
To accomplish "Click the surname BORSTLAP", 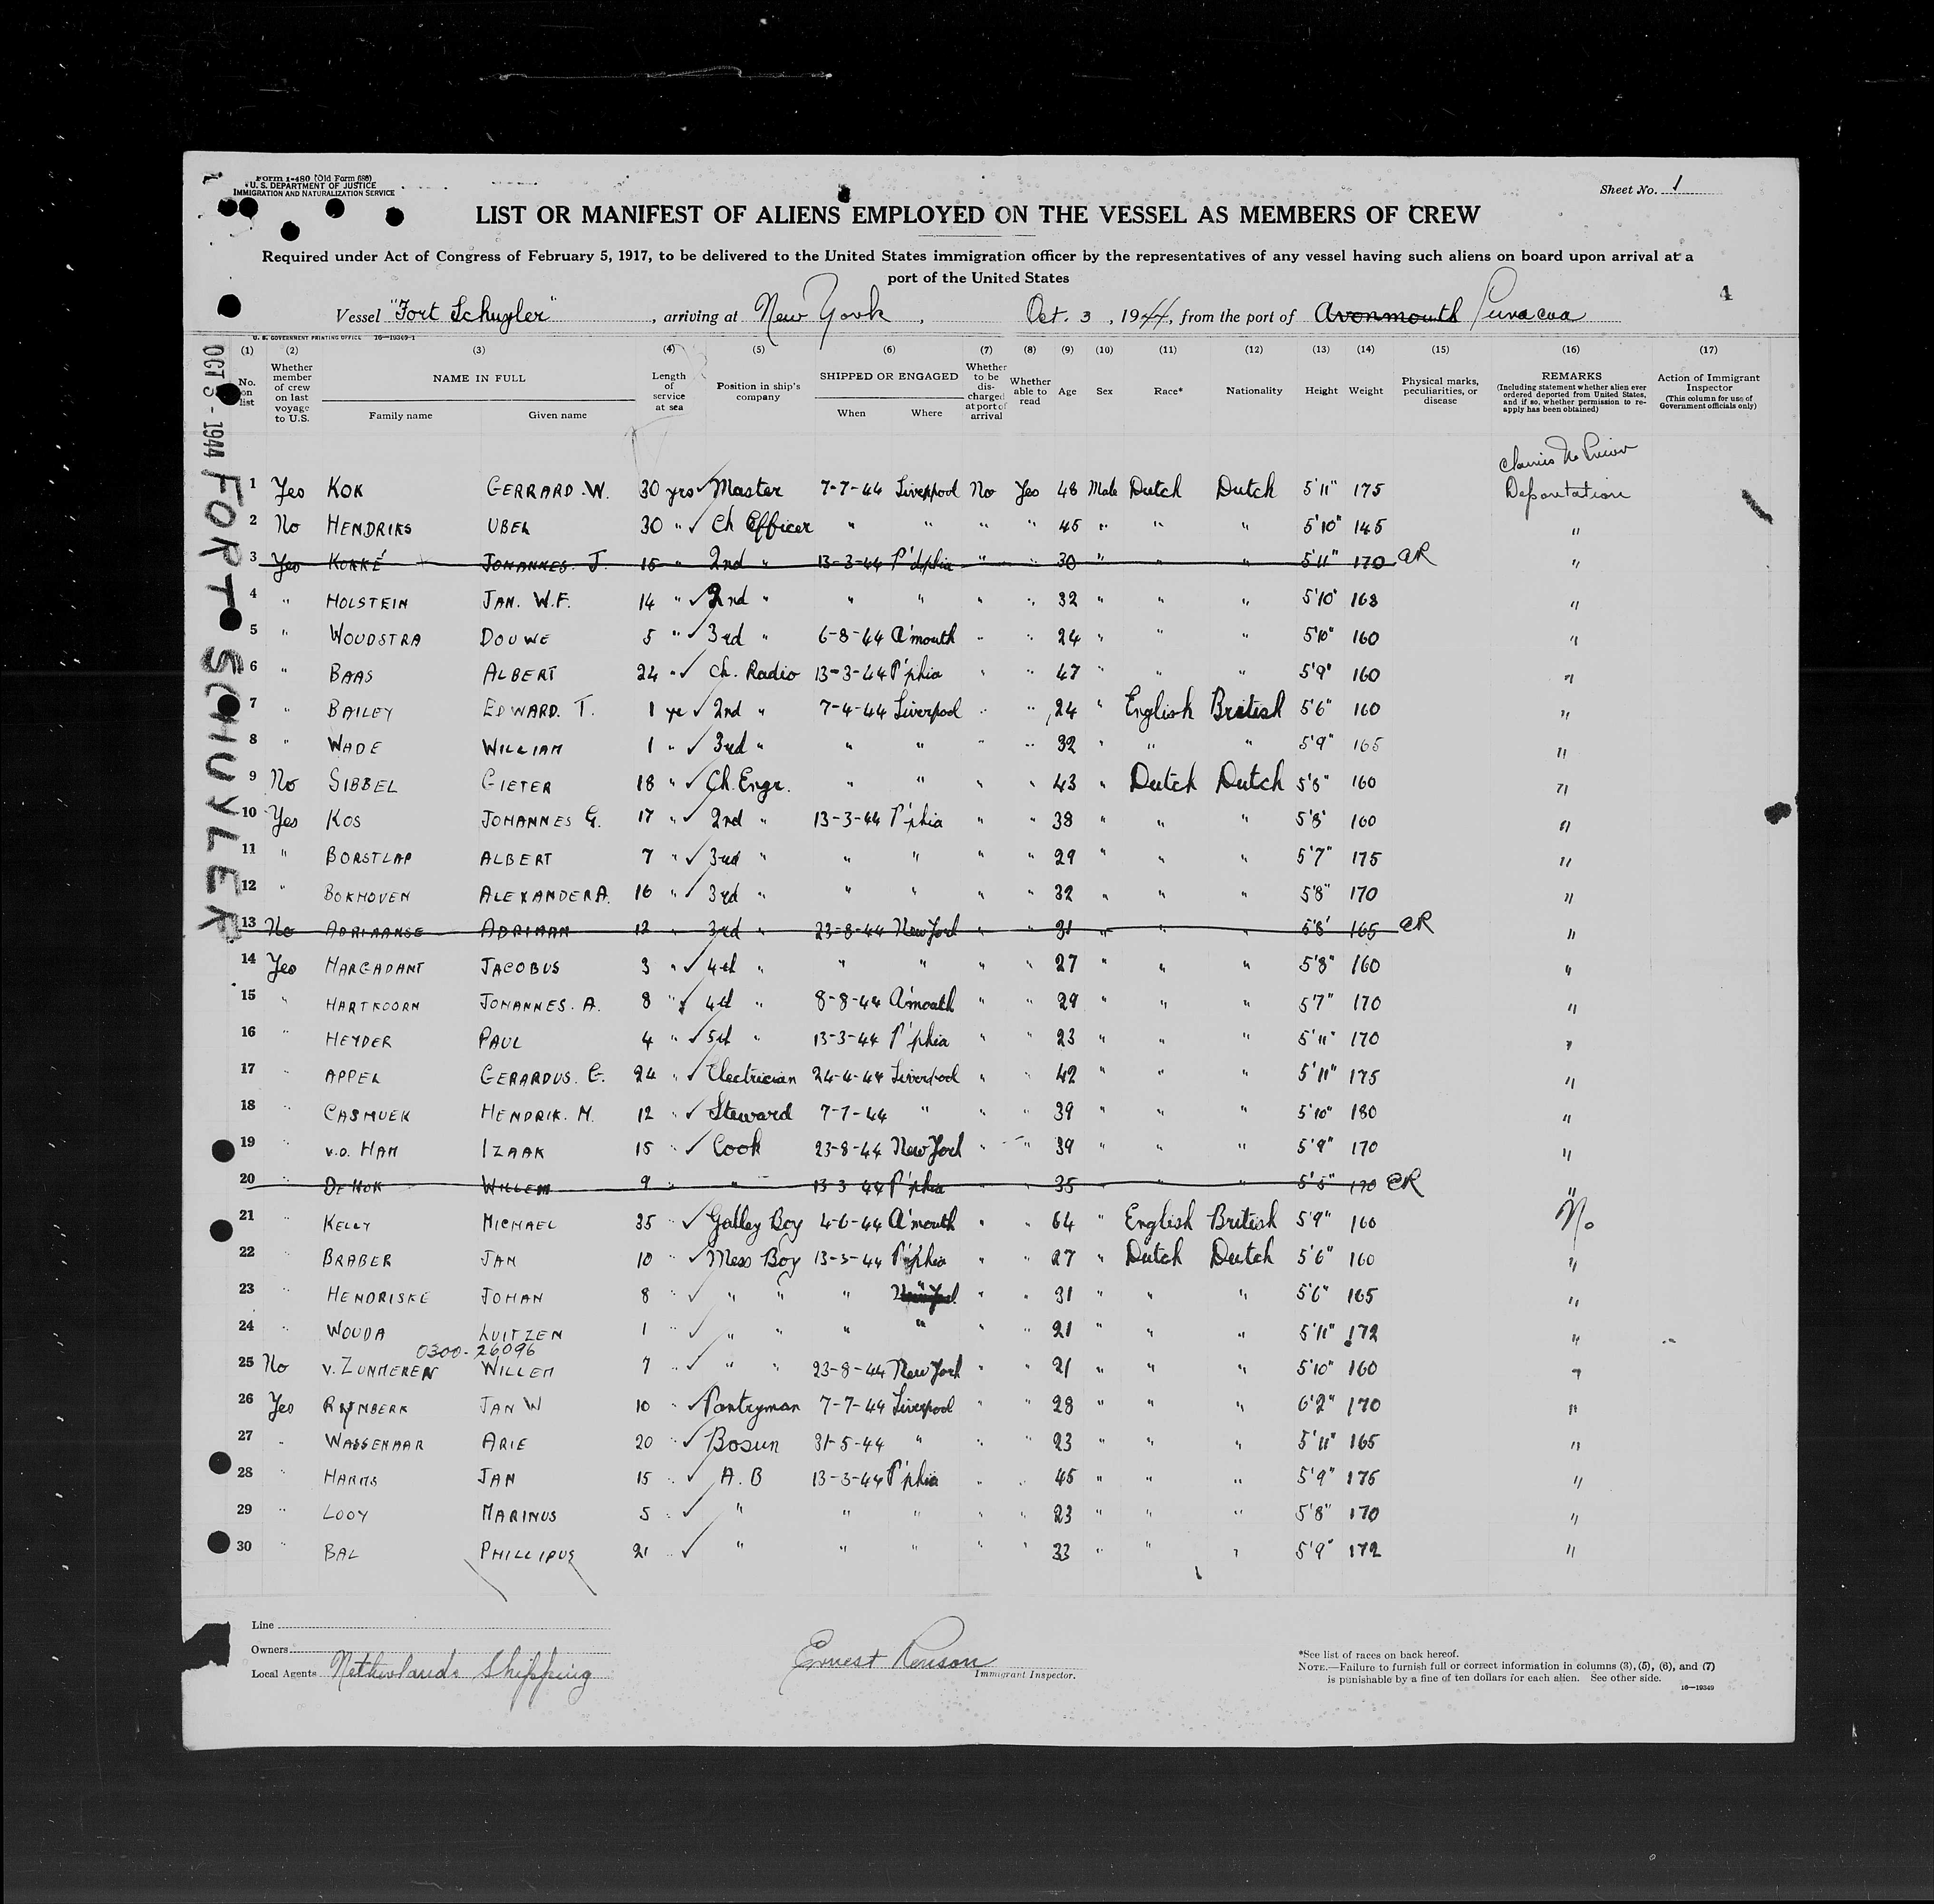I will tap(368, 858).
